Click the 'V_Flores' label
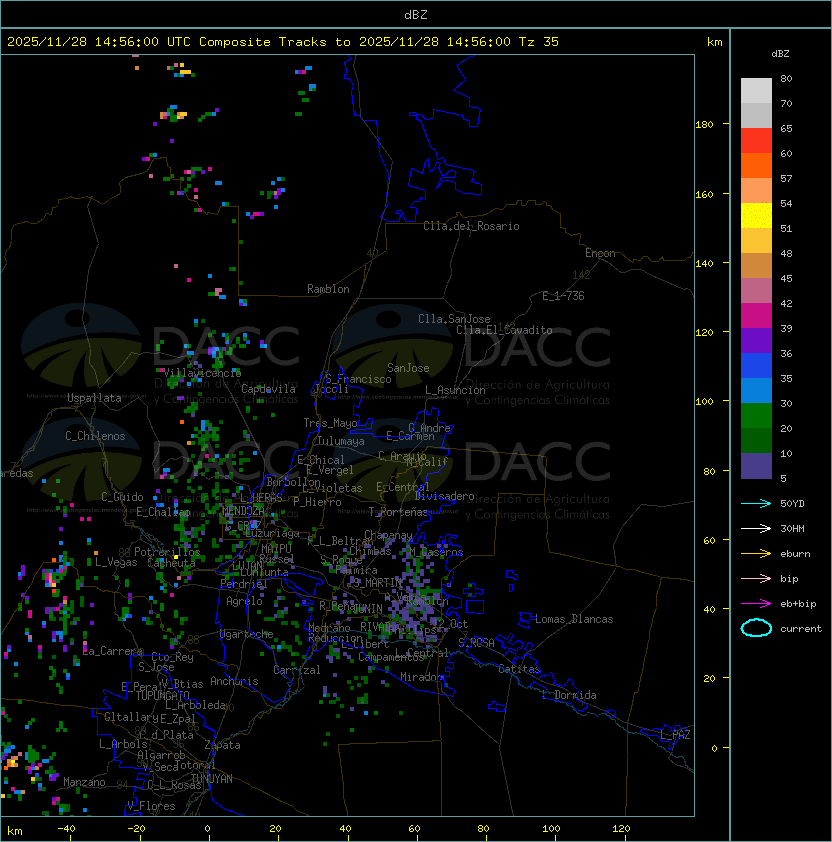Viewport: 832px width, 842px height. pyautogui.click(x=151, y=806)
